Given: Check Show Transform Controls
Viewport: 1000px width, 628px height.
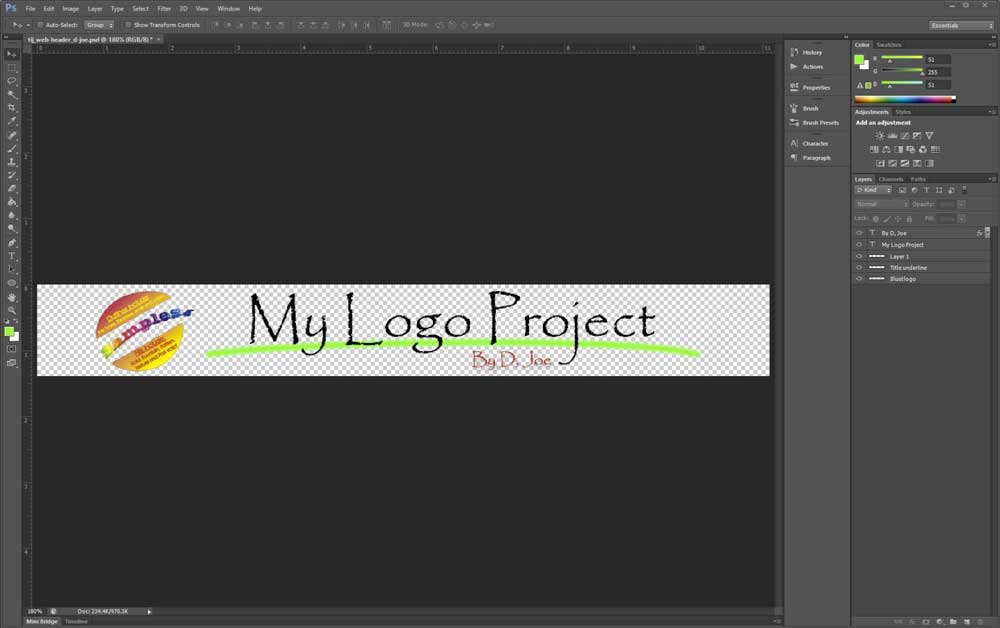Looking at the screenshot, I should click(127, 24).
